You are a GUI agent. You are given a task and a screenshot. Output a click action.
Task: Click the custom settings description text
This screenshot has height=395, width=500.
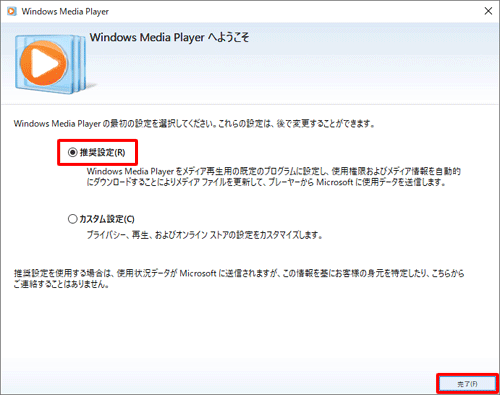pyautogui.click(x=205, y=235)
